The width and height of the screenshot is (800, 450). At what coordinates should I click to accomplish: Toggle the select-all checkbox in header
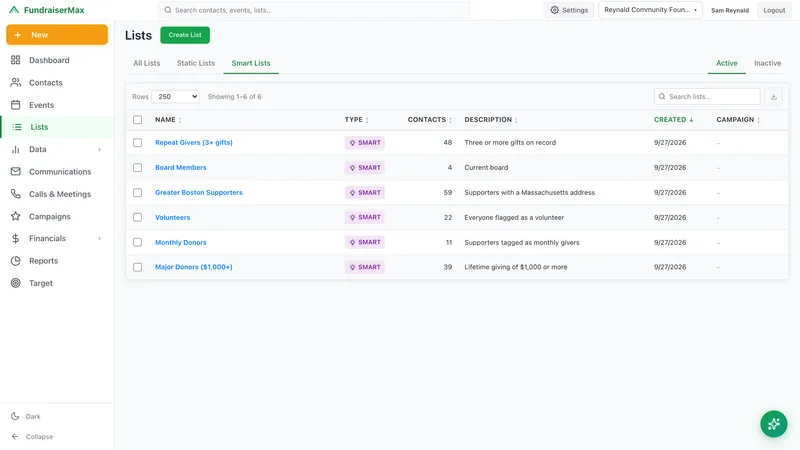pos(137,120)
